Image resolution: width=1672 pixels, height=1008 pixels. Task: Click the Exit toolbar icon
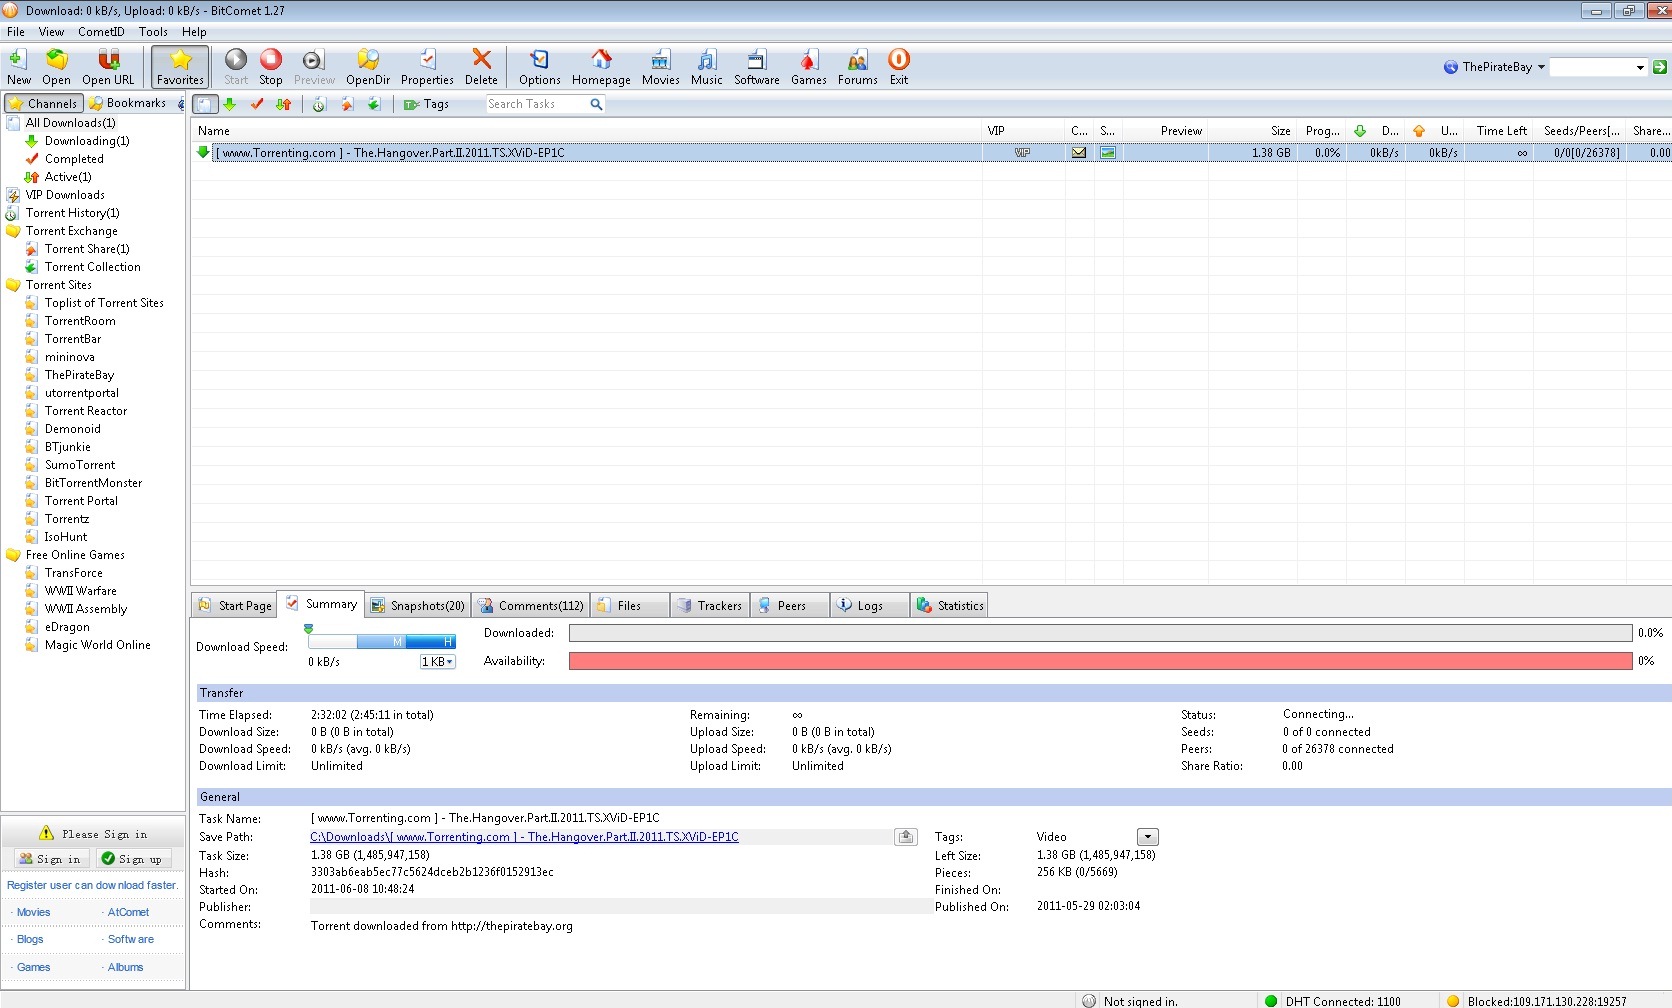coord(899,67)
